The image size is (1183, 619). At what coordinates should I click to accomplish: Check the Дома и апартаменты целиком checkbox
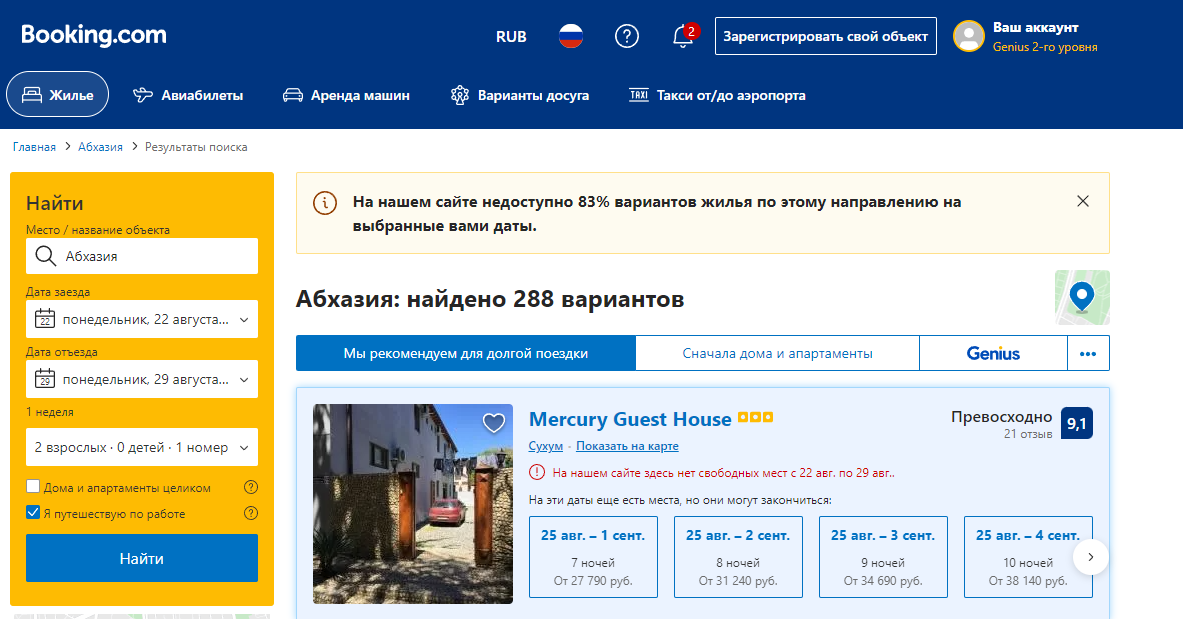click(30, 487)
